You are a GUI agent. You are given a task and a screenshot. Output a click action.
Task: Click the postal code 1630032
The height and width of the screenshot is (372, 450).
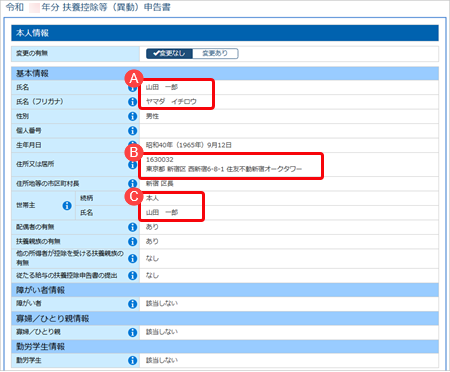point(160,160)
